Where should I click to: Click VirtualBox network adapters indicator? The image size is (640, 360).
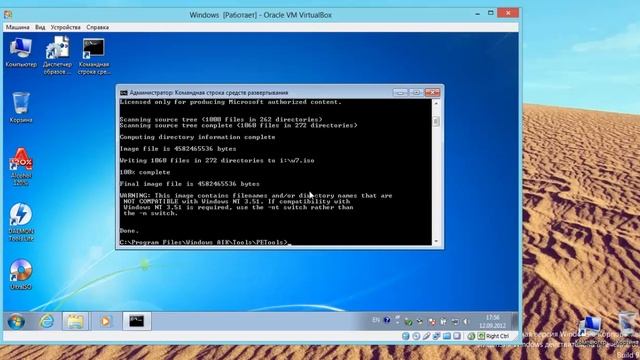point(436,336)
